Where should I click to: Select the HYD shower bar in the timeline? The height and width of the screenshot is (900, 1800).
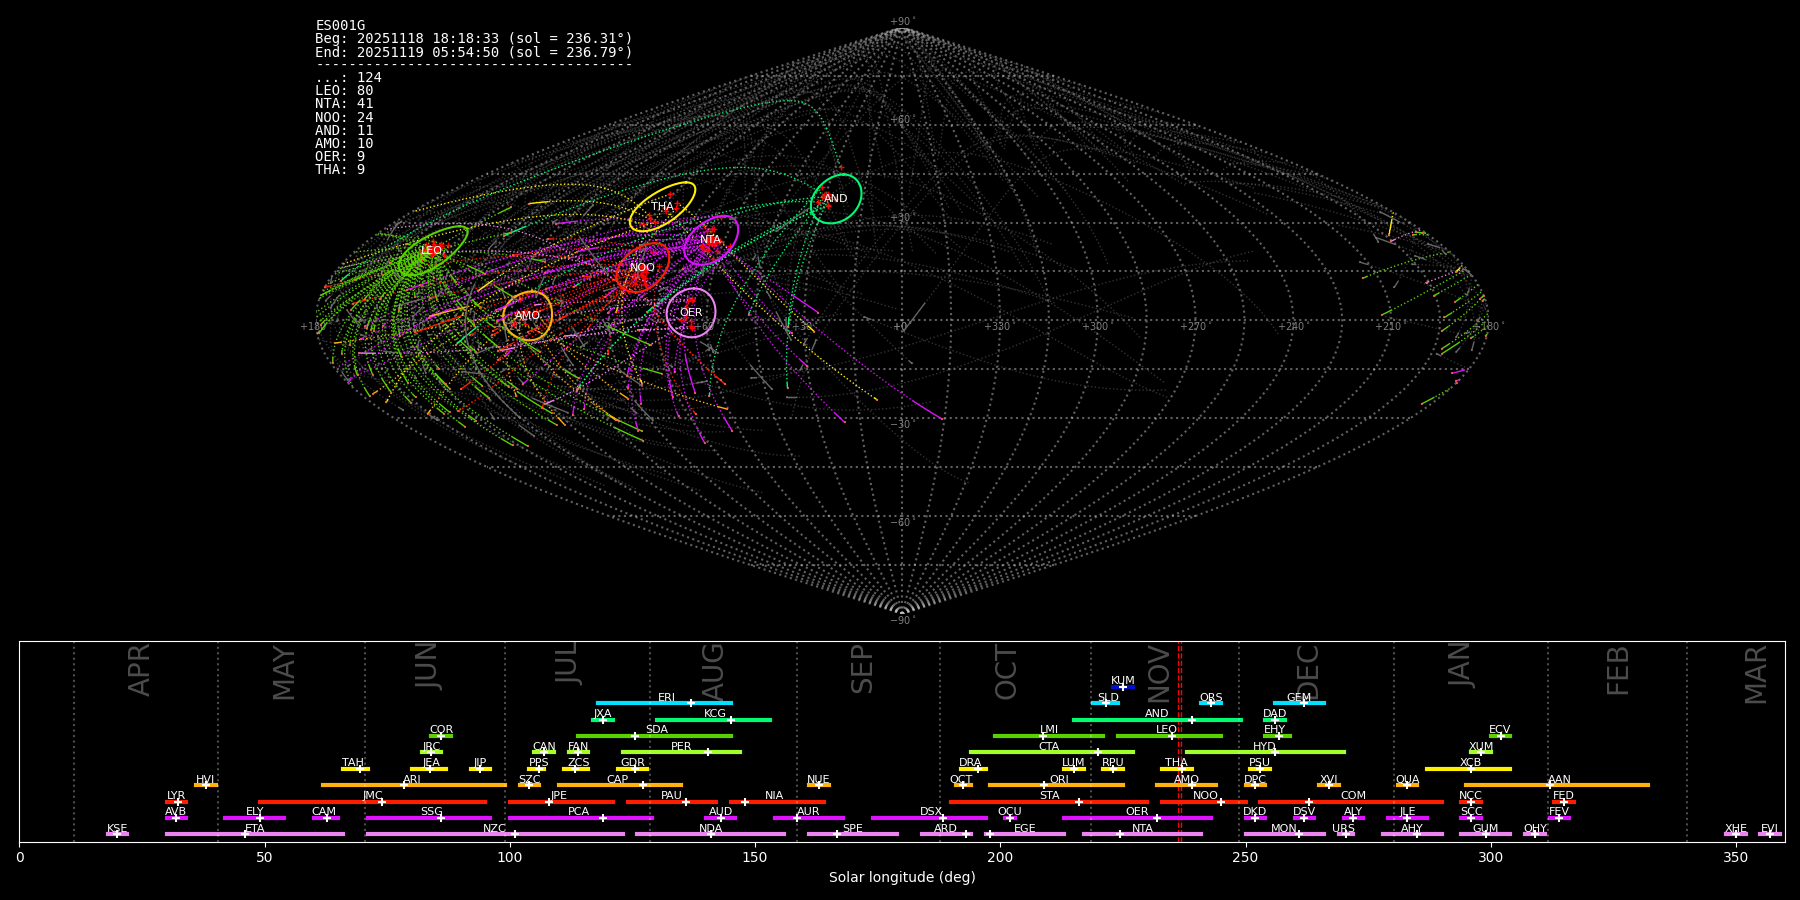click(x=1265, y=752)
